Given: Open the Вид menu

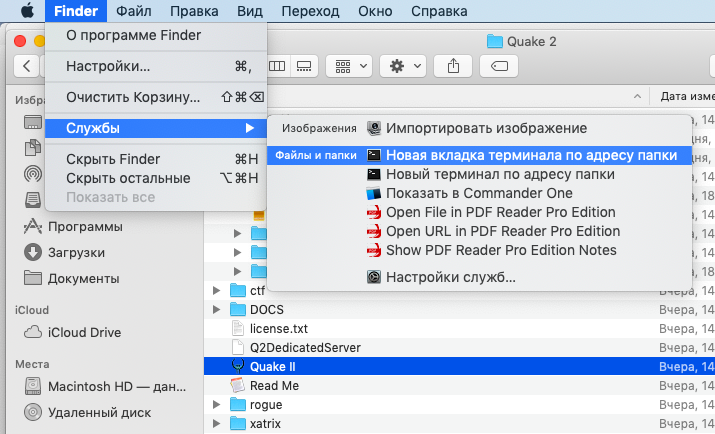Looking at the screenshot, I should tap(250, 11).
